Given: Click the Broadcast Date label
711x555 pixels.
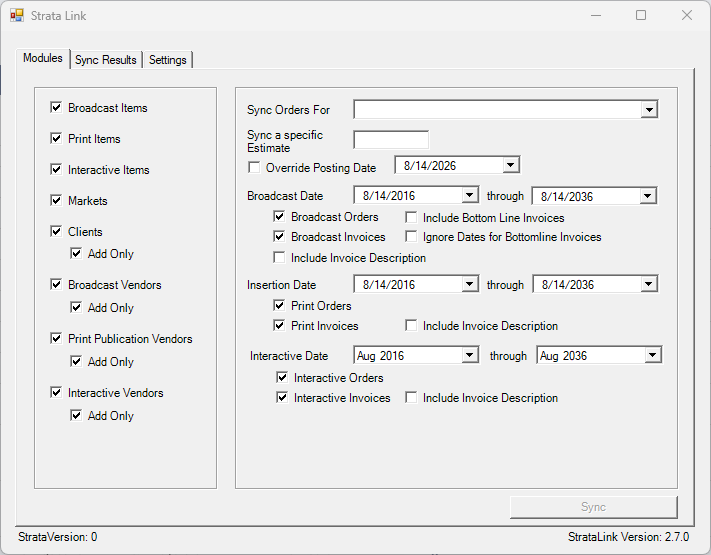Looking at the screenshot, I should (x=285, y=196).
